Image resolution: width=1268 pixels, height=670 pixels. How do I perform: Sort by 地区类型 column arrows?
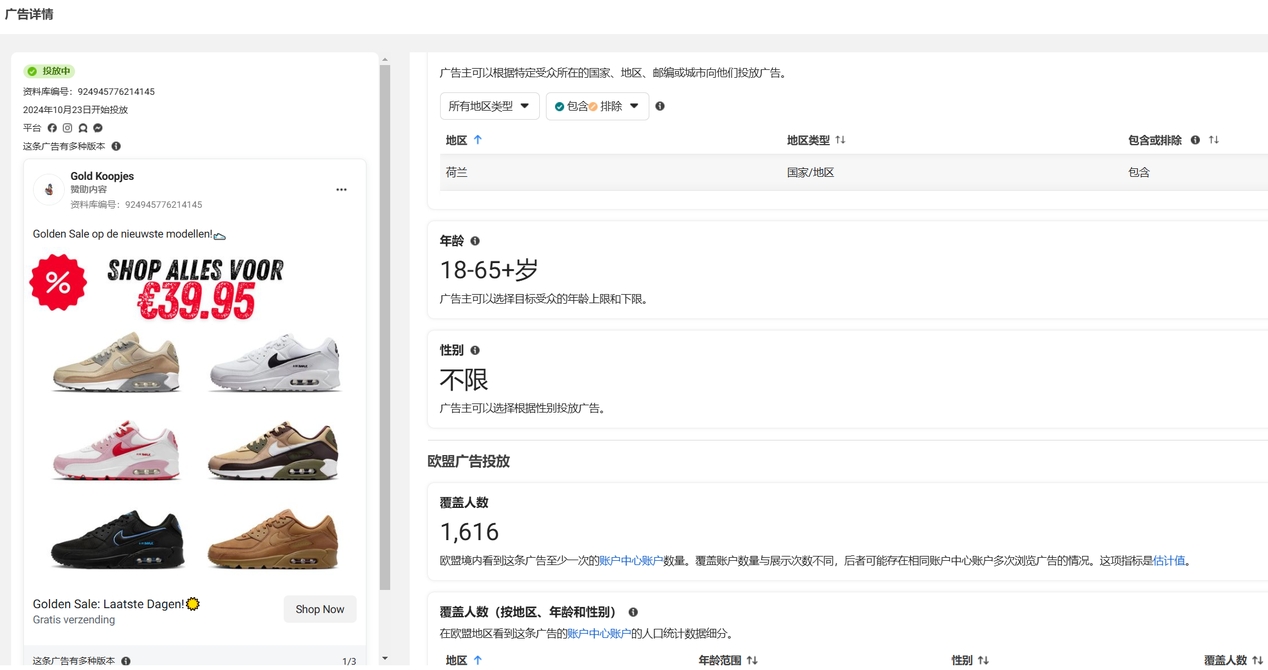tap(840, 140)
